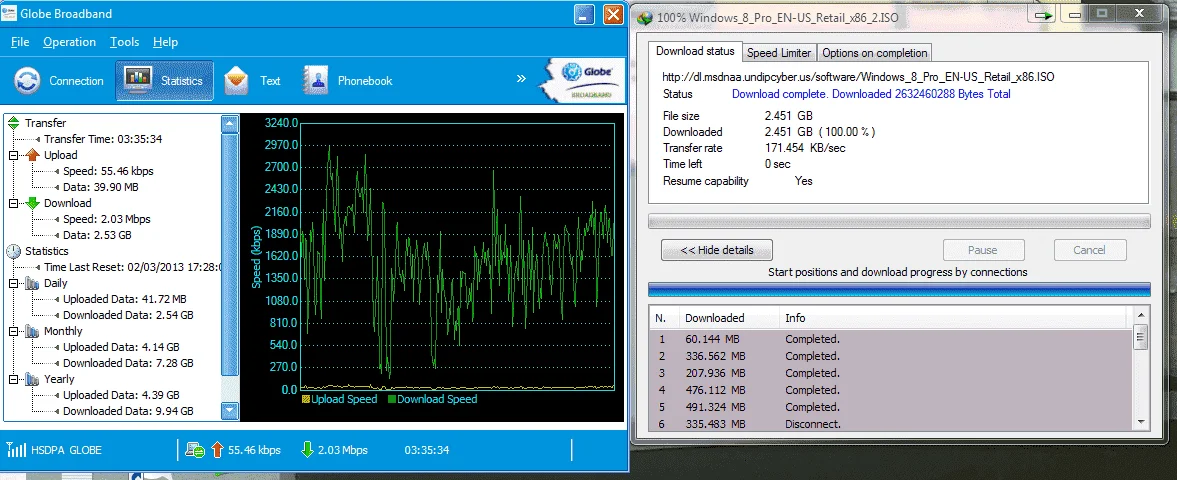Click the status bar green download arrow
This screenshot has width=1177, height=480.
306,450
